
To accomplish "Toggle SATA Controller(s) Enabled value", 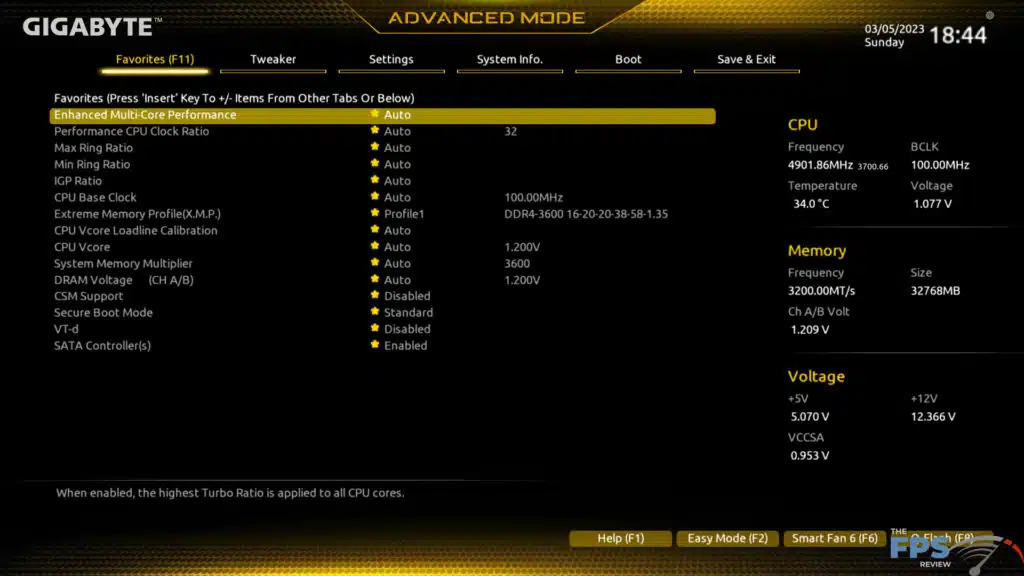I will [x=406, y=345].
